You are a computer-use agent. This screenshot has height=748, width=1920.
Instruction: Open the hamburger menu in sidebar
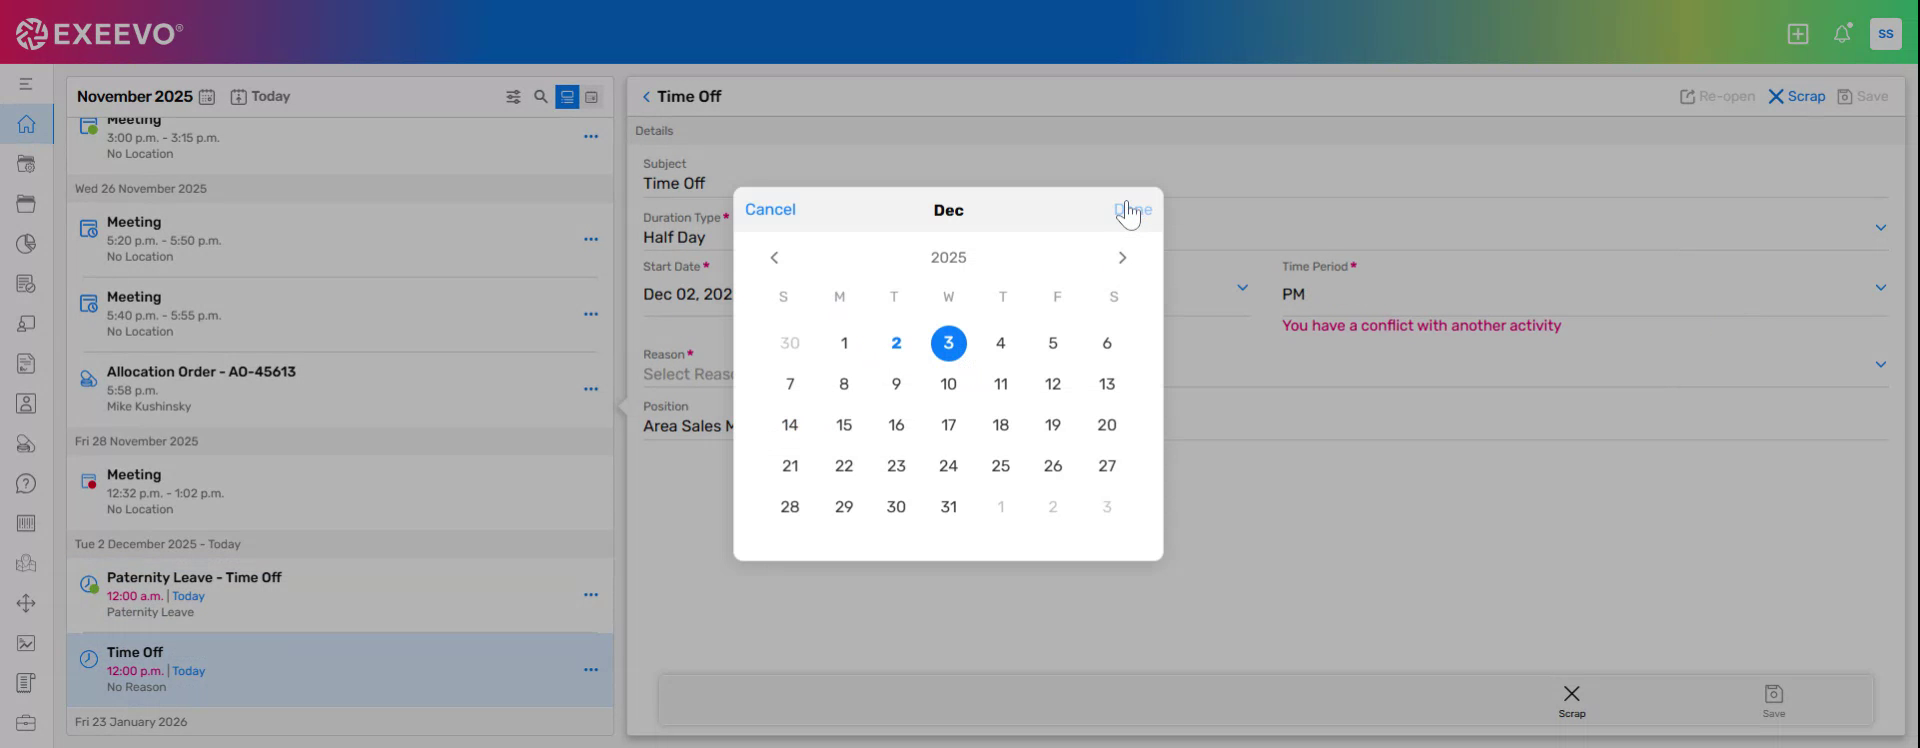click(26, 84)
